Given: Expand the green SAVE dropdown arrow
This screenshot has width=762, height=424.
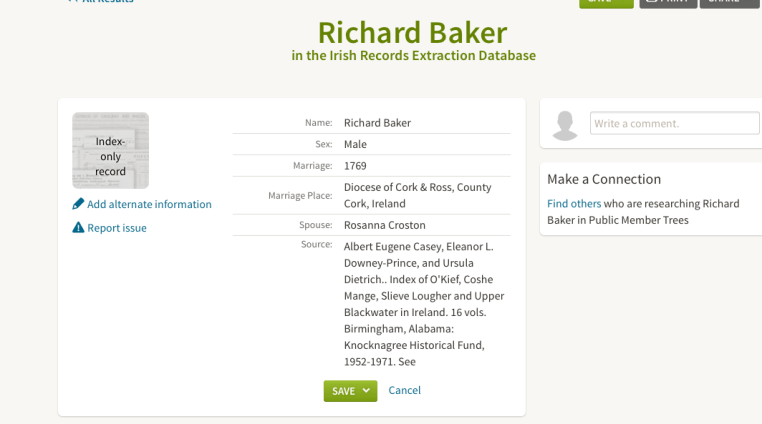Looking at the screenshot, I should pos(366,391).
